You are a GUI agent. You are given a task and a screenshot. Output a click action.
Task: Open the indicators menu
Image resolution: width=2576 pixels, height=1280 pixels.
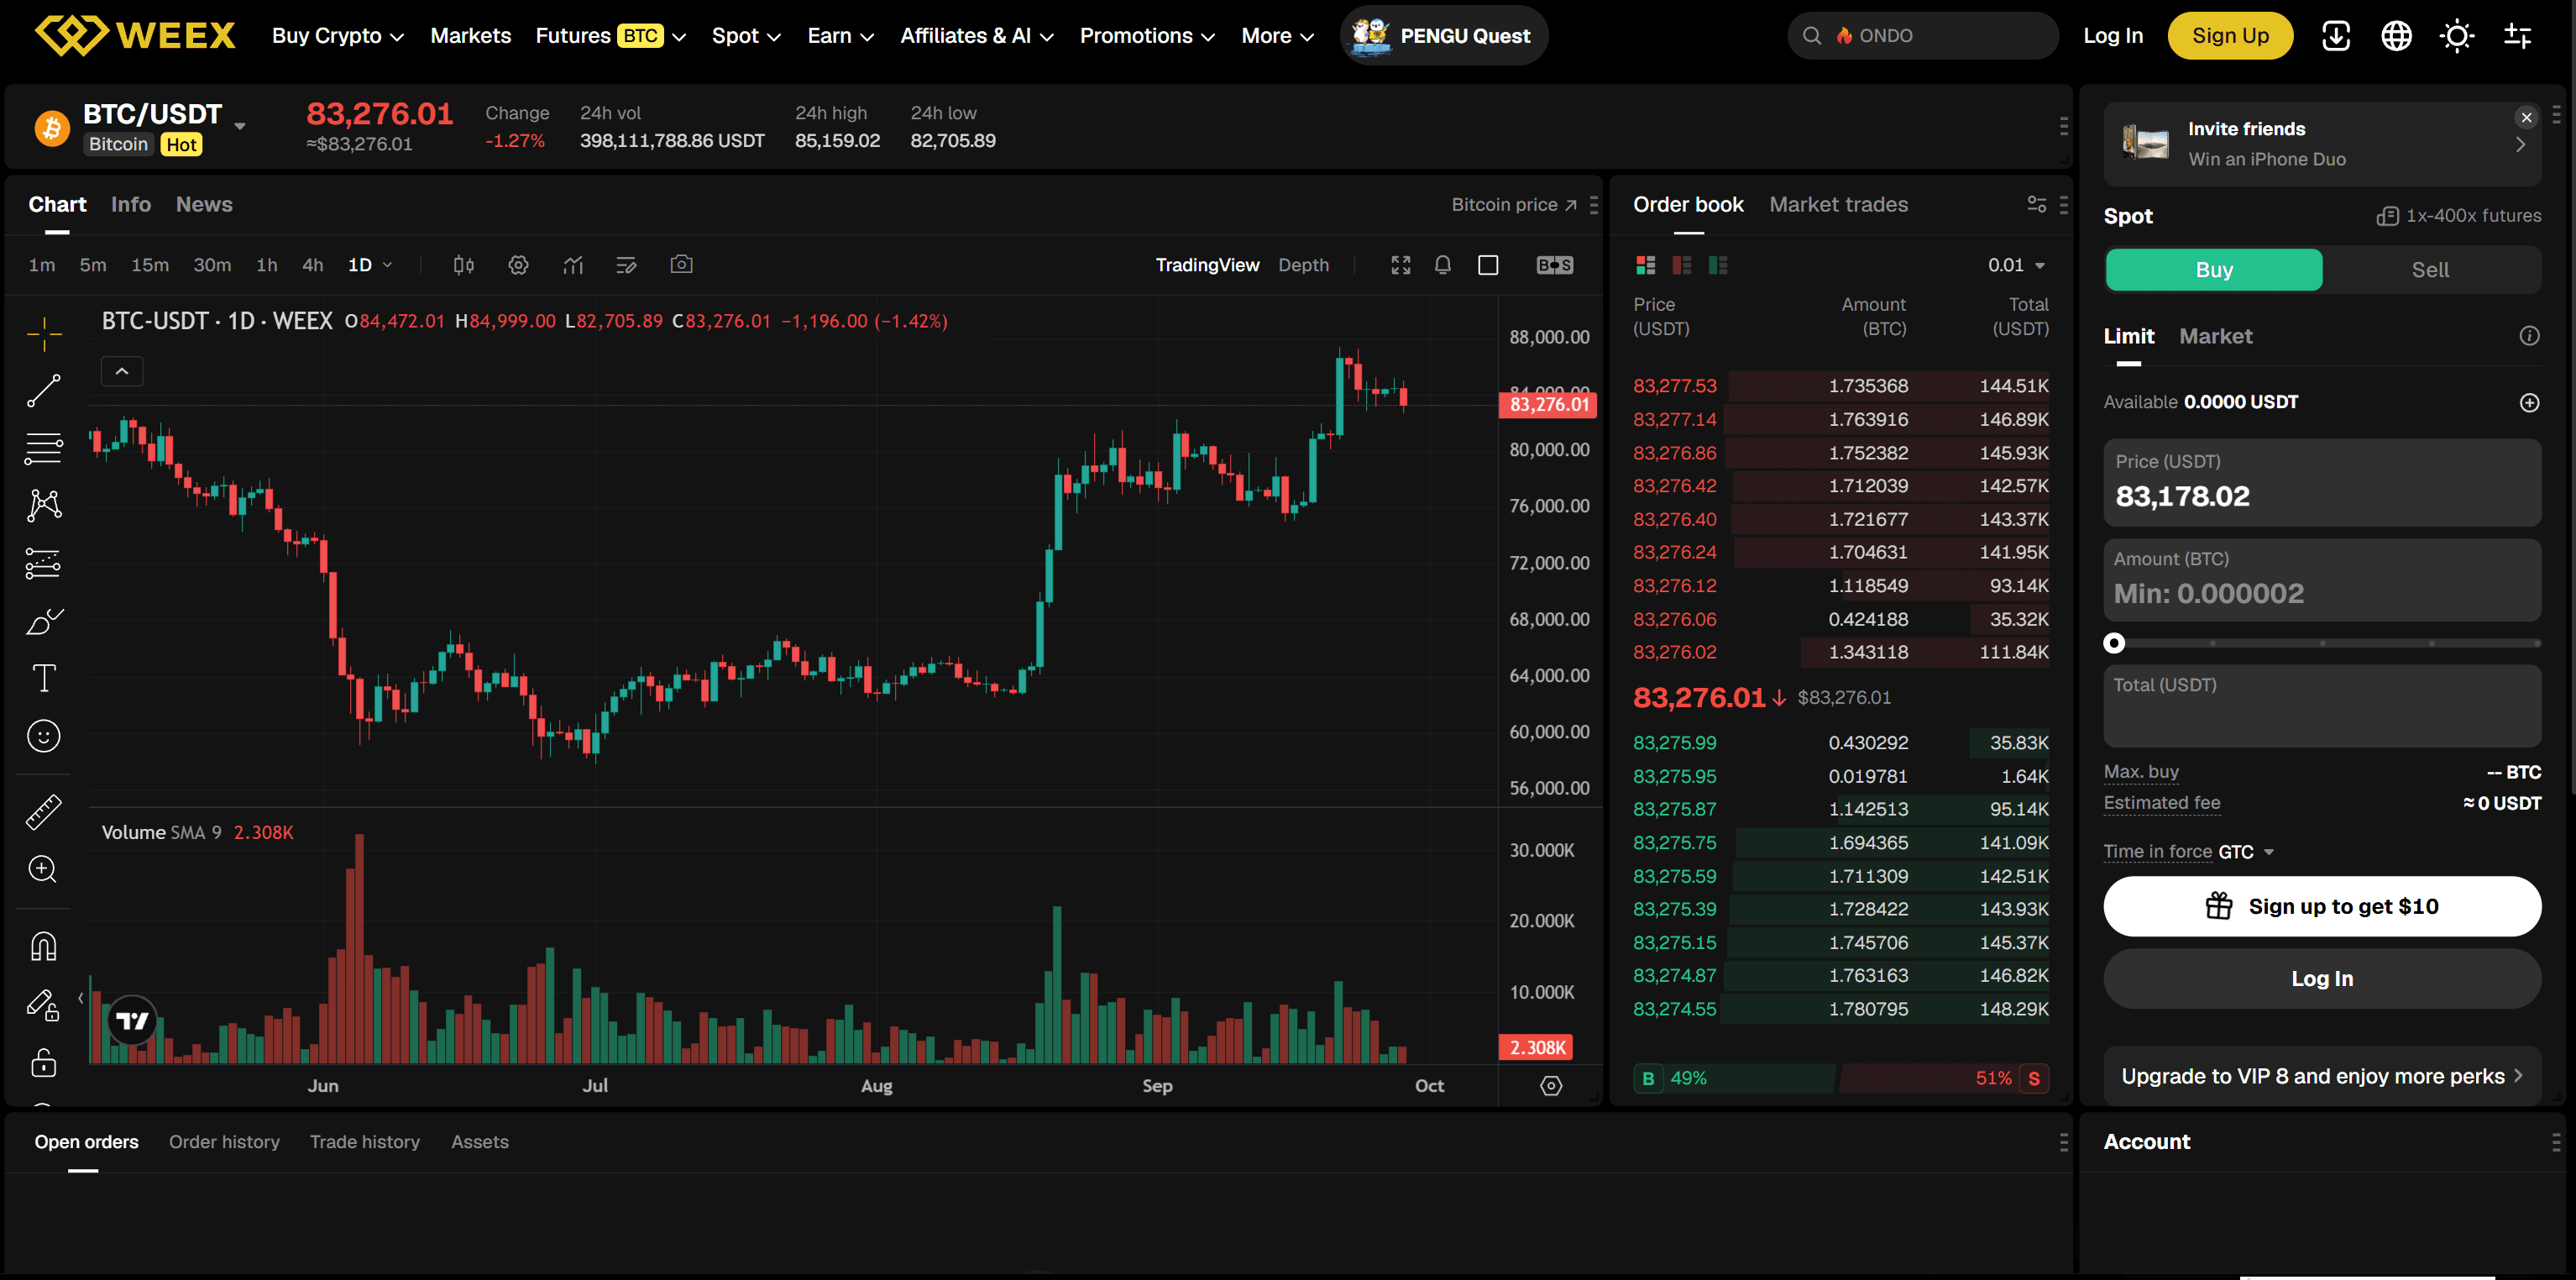573,265
